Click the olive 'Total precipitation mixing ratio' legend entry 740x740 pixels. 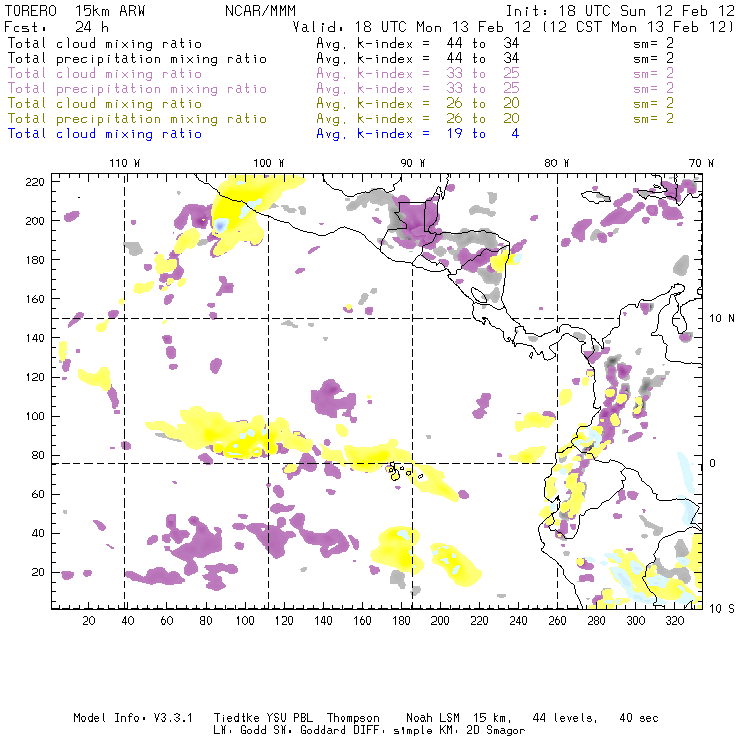pyautogui.click(x=137, y=118)
